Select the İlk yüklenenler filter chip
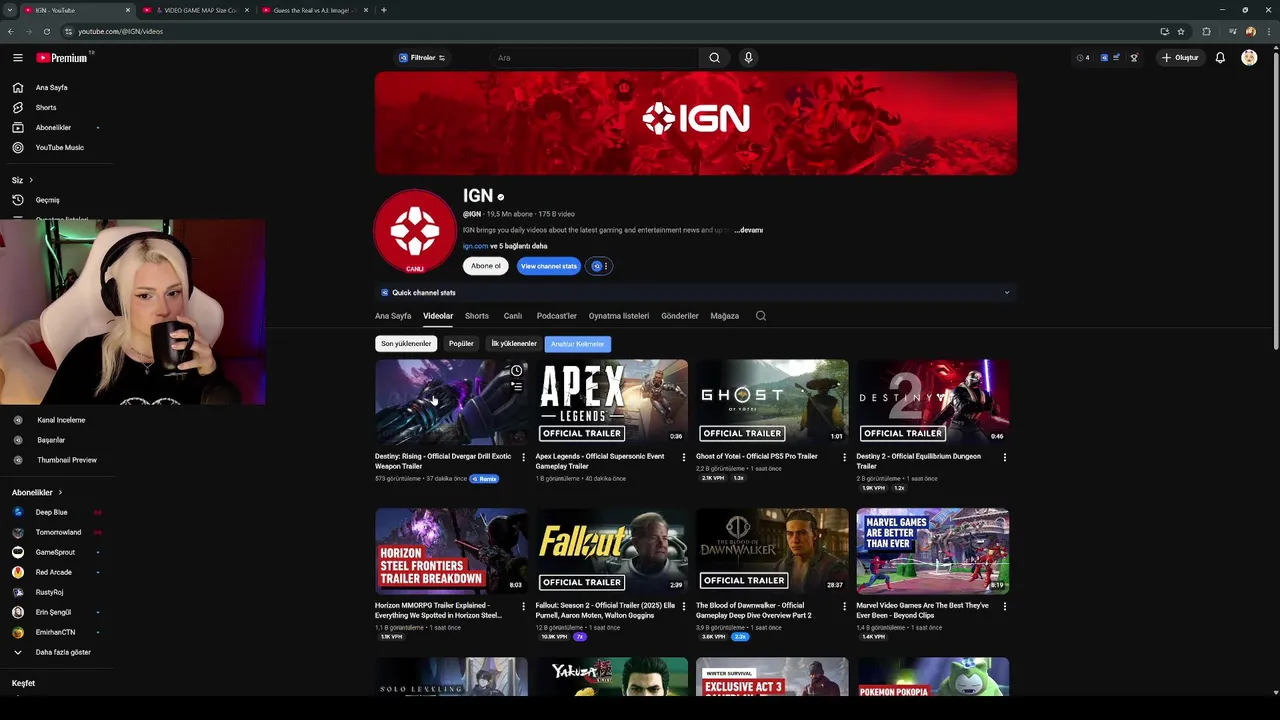 pyautogui.click(x=514, y=344)
